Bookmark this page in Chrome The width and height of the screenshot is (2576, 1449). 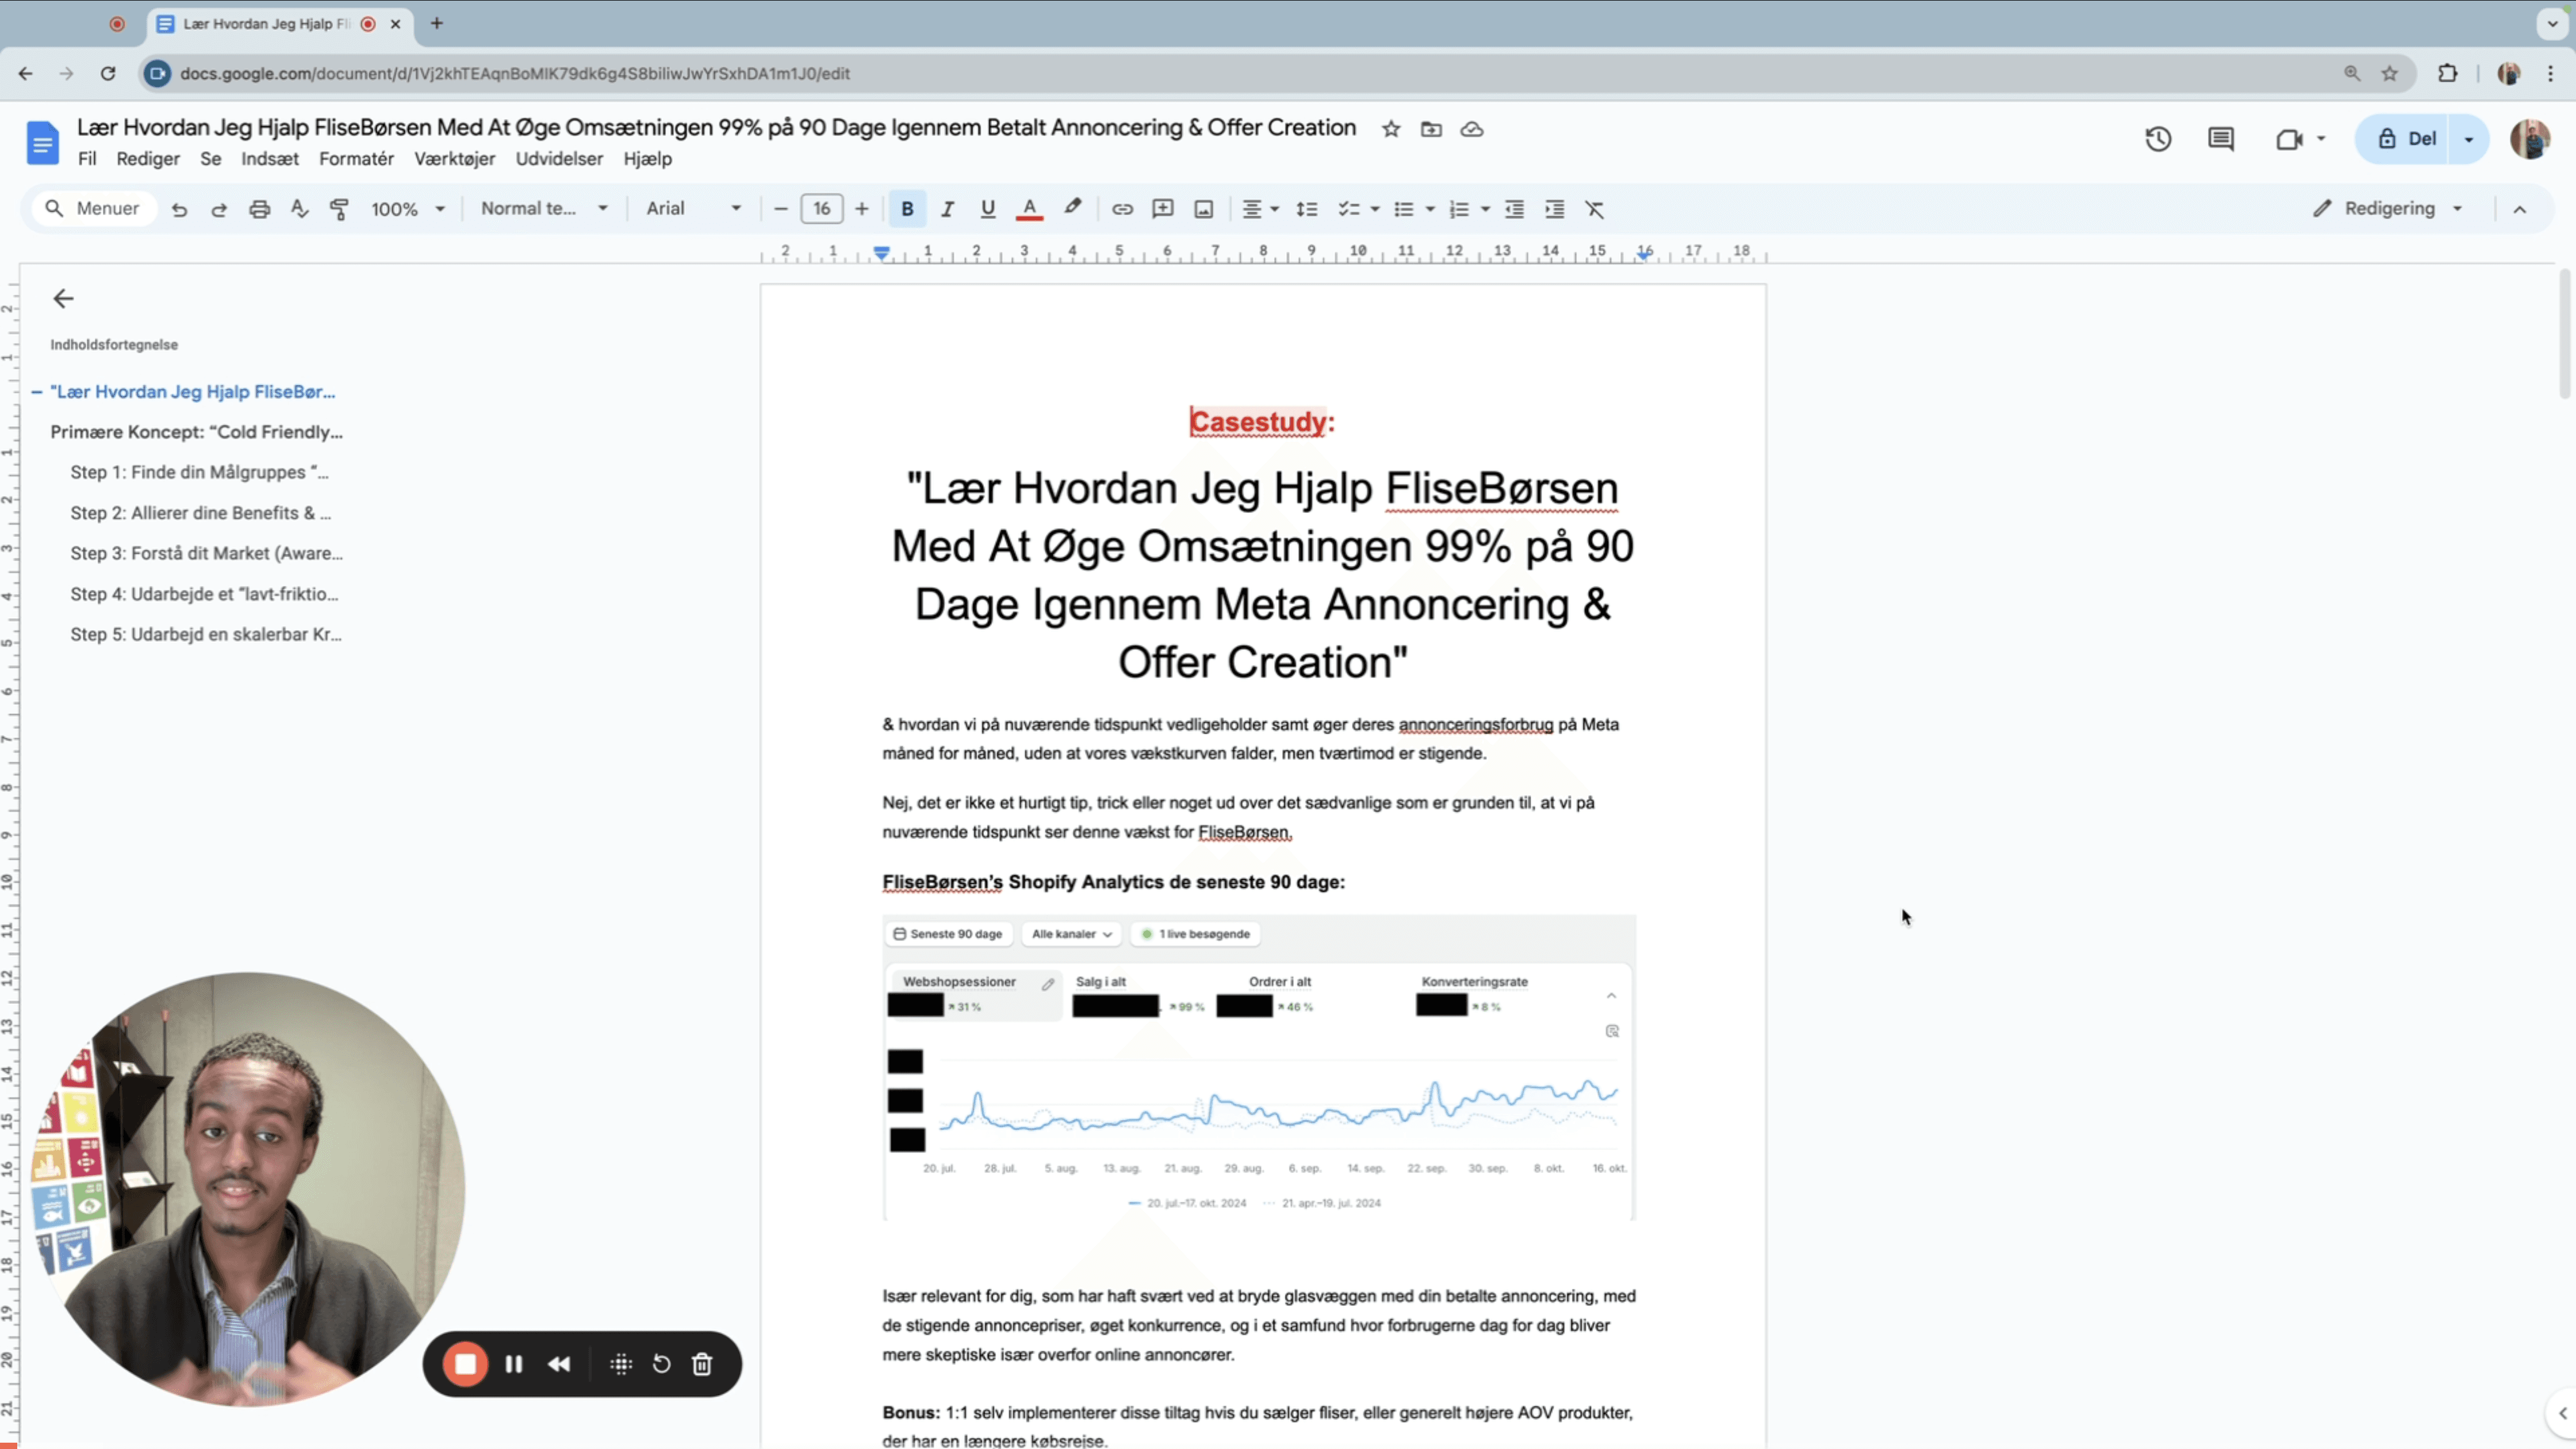[x=2390, y=74]
